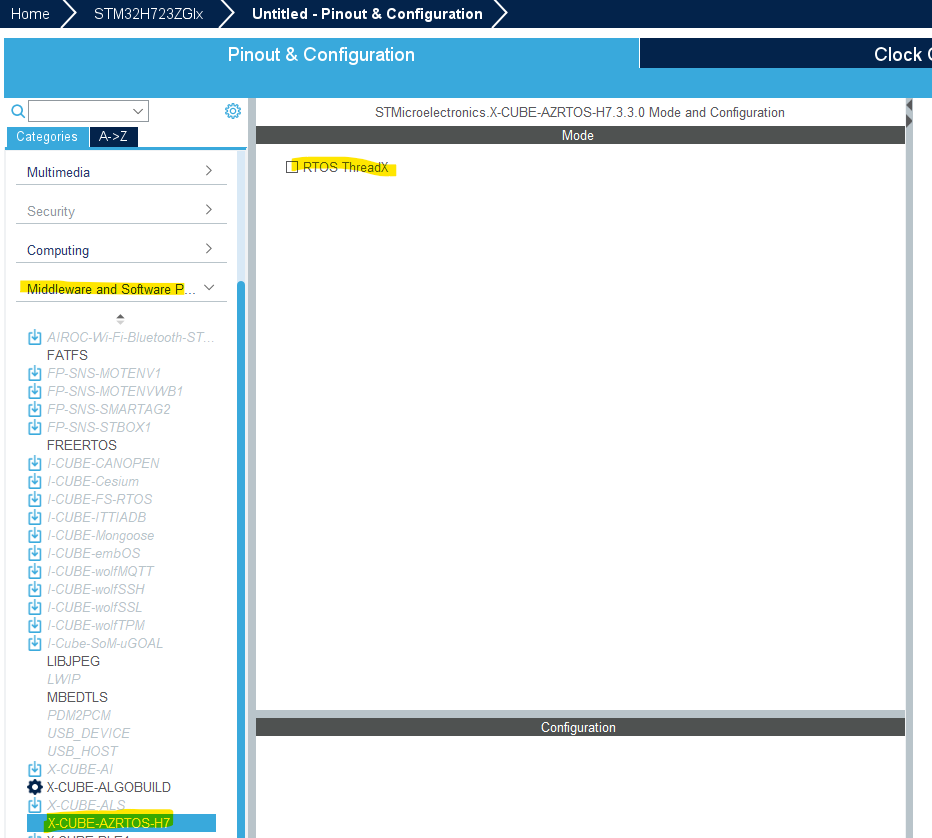Collapse left panel using upper splitter arrow
This screenshot has width=932, height=838.
(909, 105)
